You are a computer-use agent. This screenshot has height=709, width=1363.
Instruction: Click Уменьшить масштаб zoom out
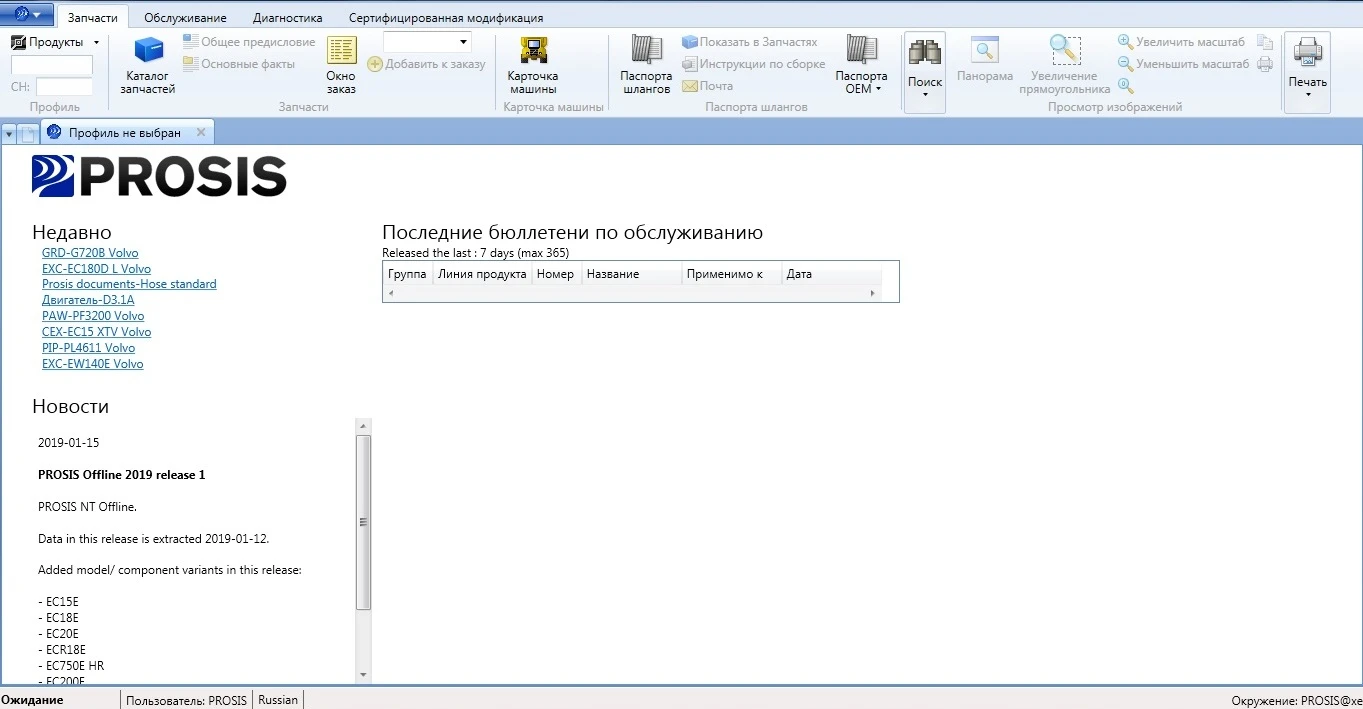(1184, 64)
